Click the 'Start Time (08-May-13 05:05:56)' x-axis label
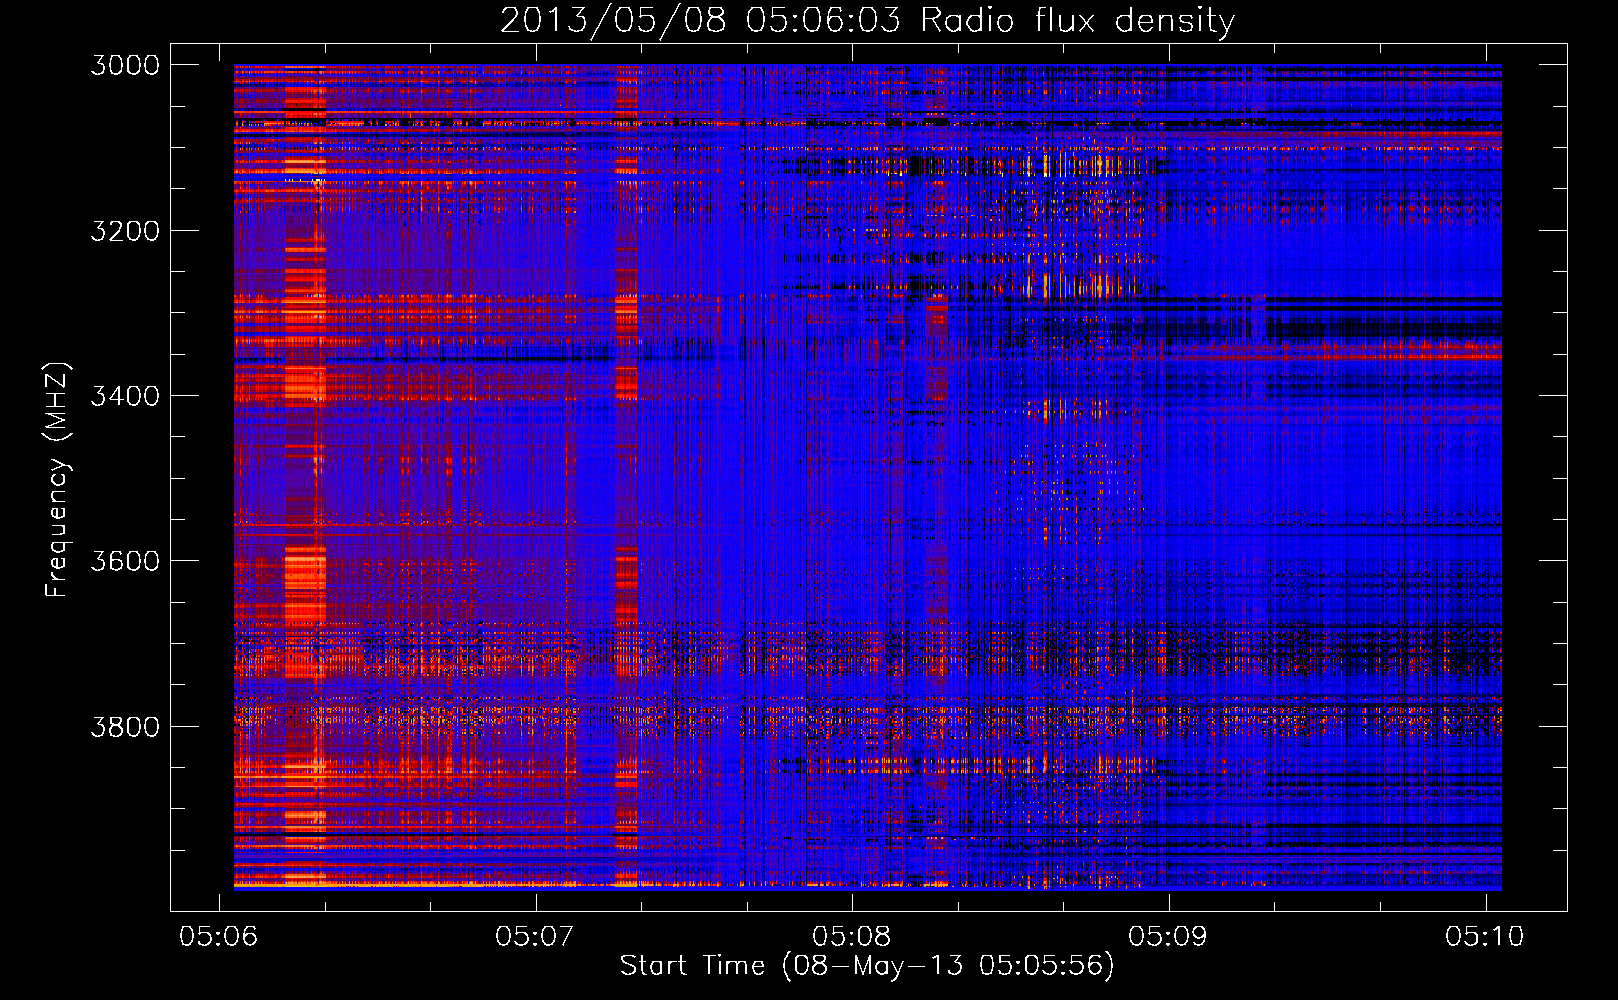The image size is (1618, 1000). point(867,966)
